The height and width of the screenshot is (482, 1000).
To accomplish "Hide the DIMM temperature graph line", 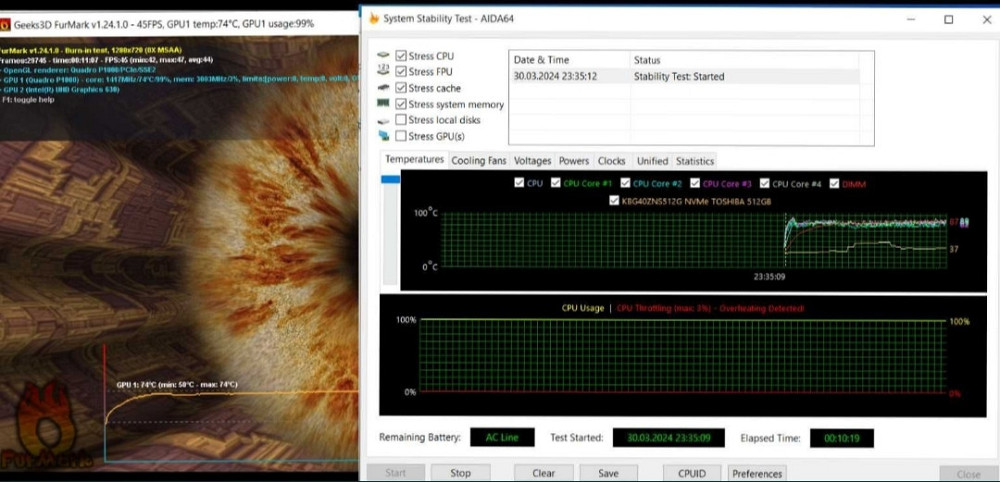I will [832, 183].
